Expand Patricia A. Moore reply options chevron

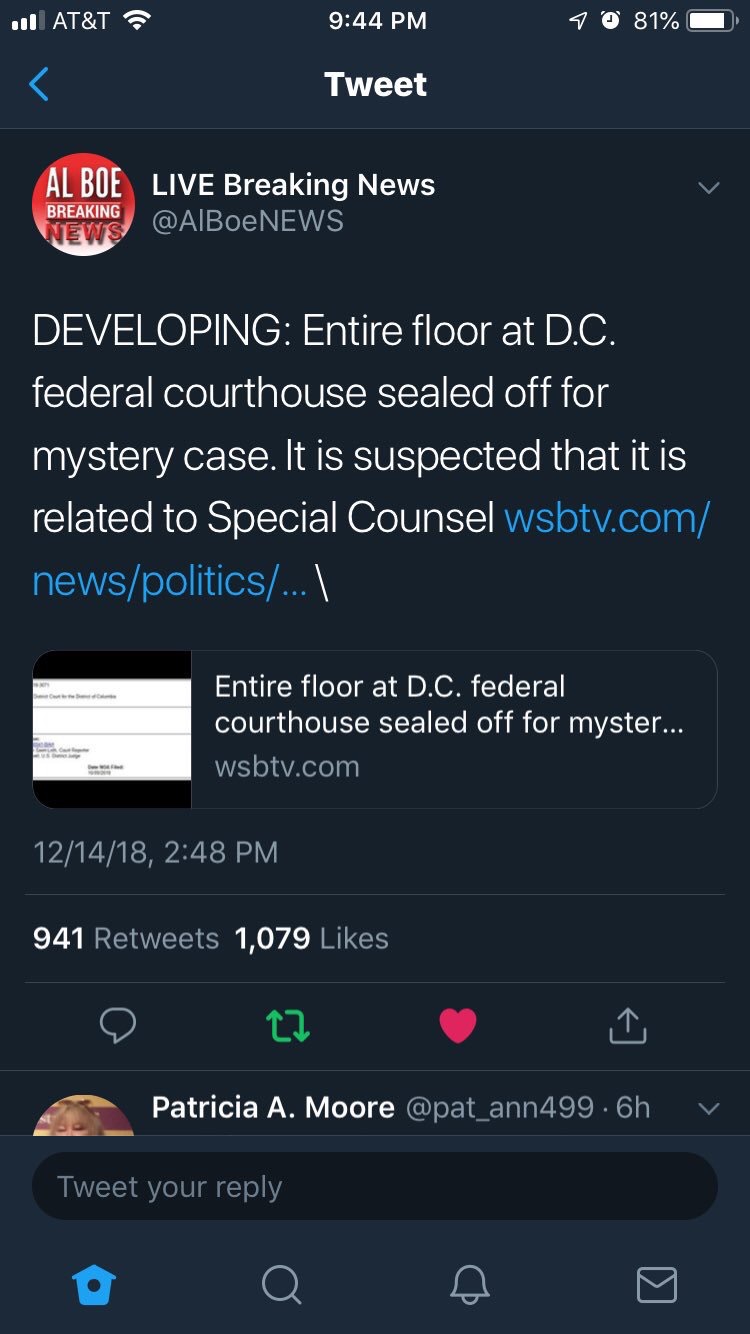708,1108
